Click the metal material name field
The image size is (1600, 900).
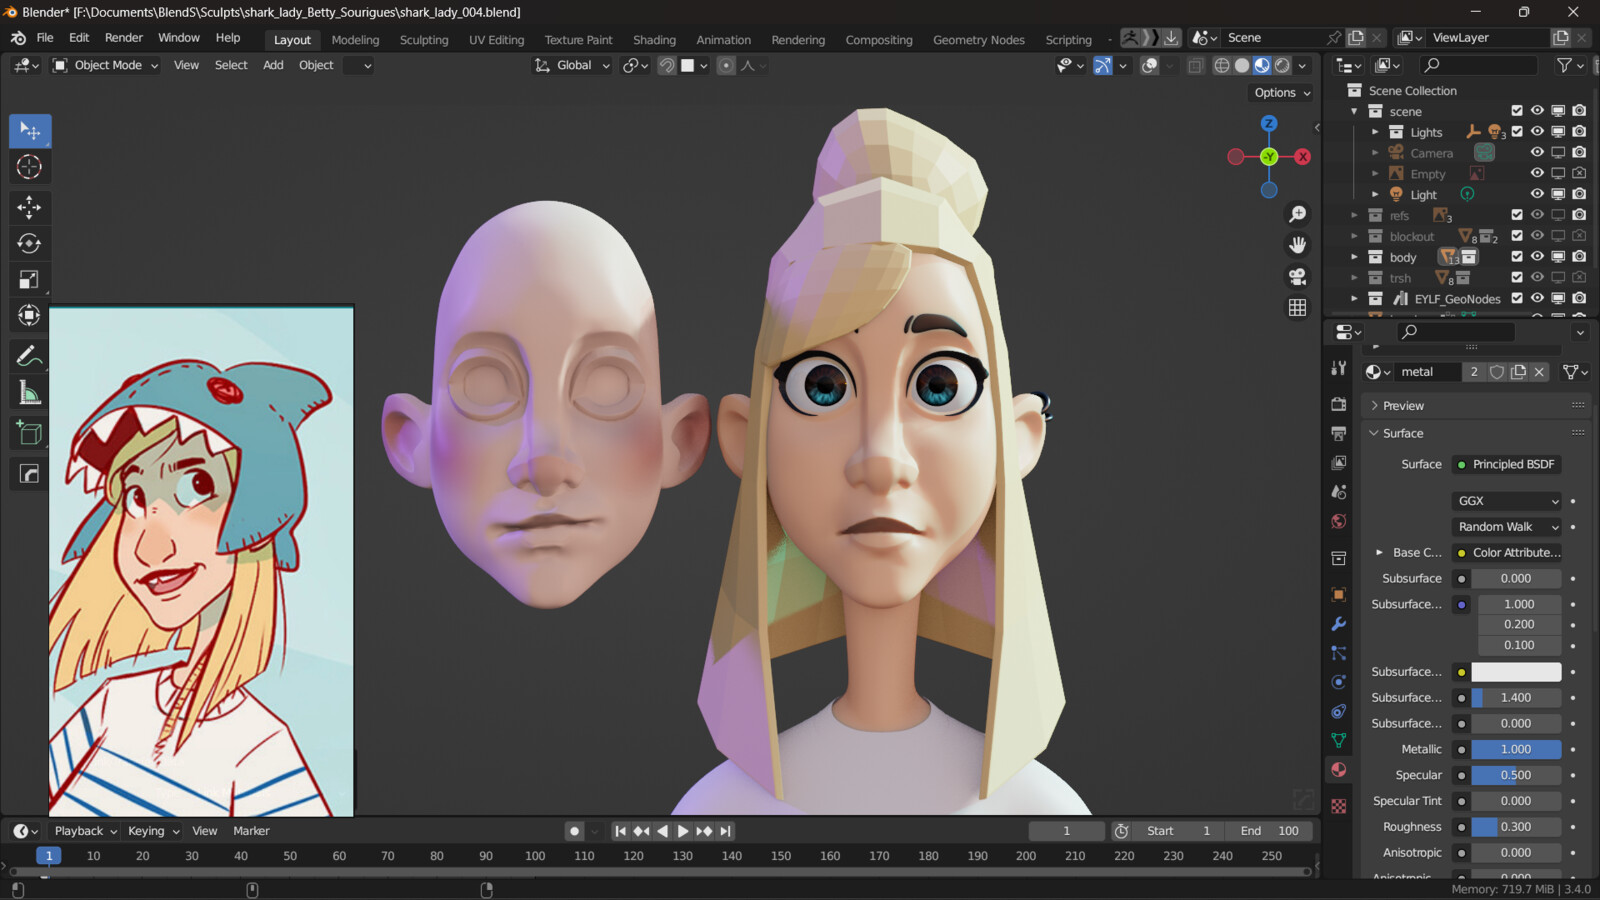[1427, 372]
